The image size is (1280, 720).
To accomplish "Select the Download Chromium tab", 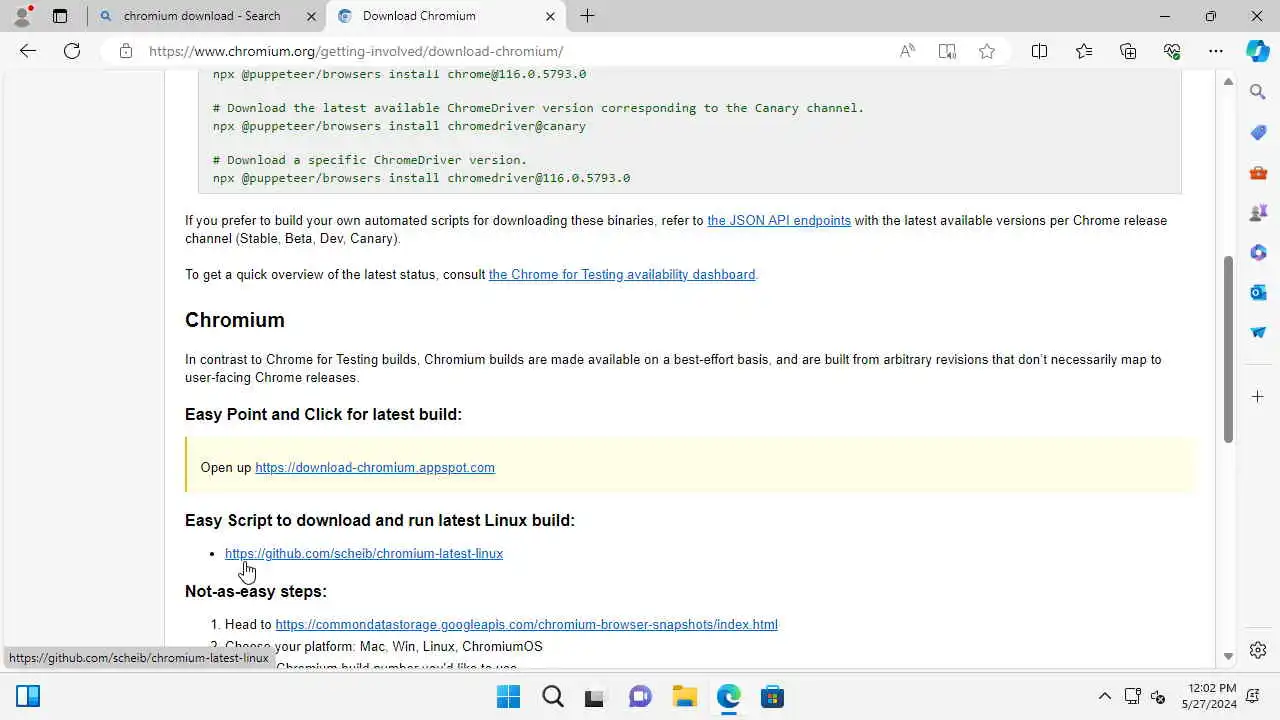I will click(447, 16).
